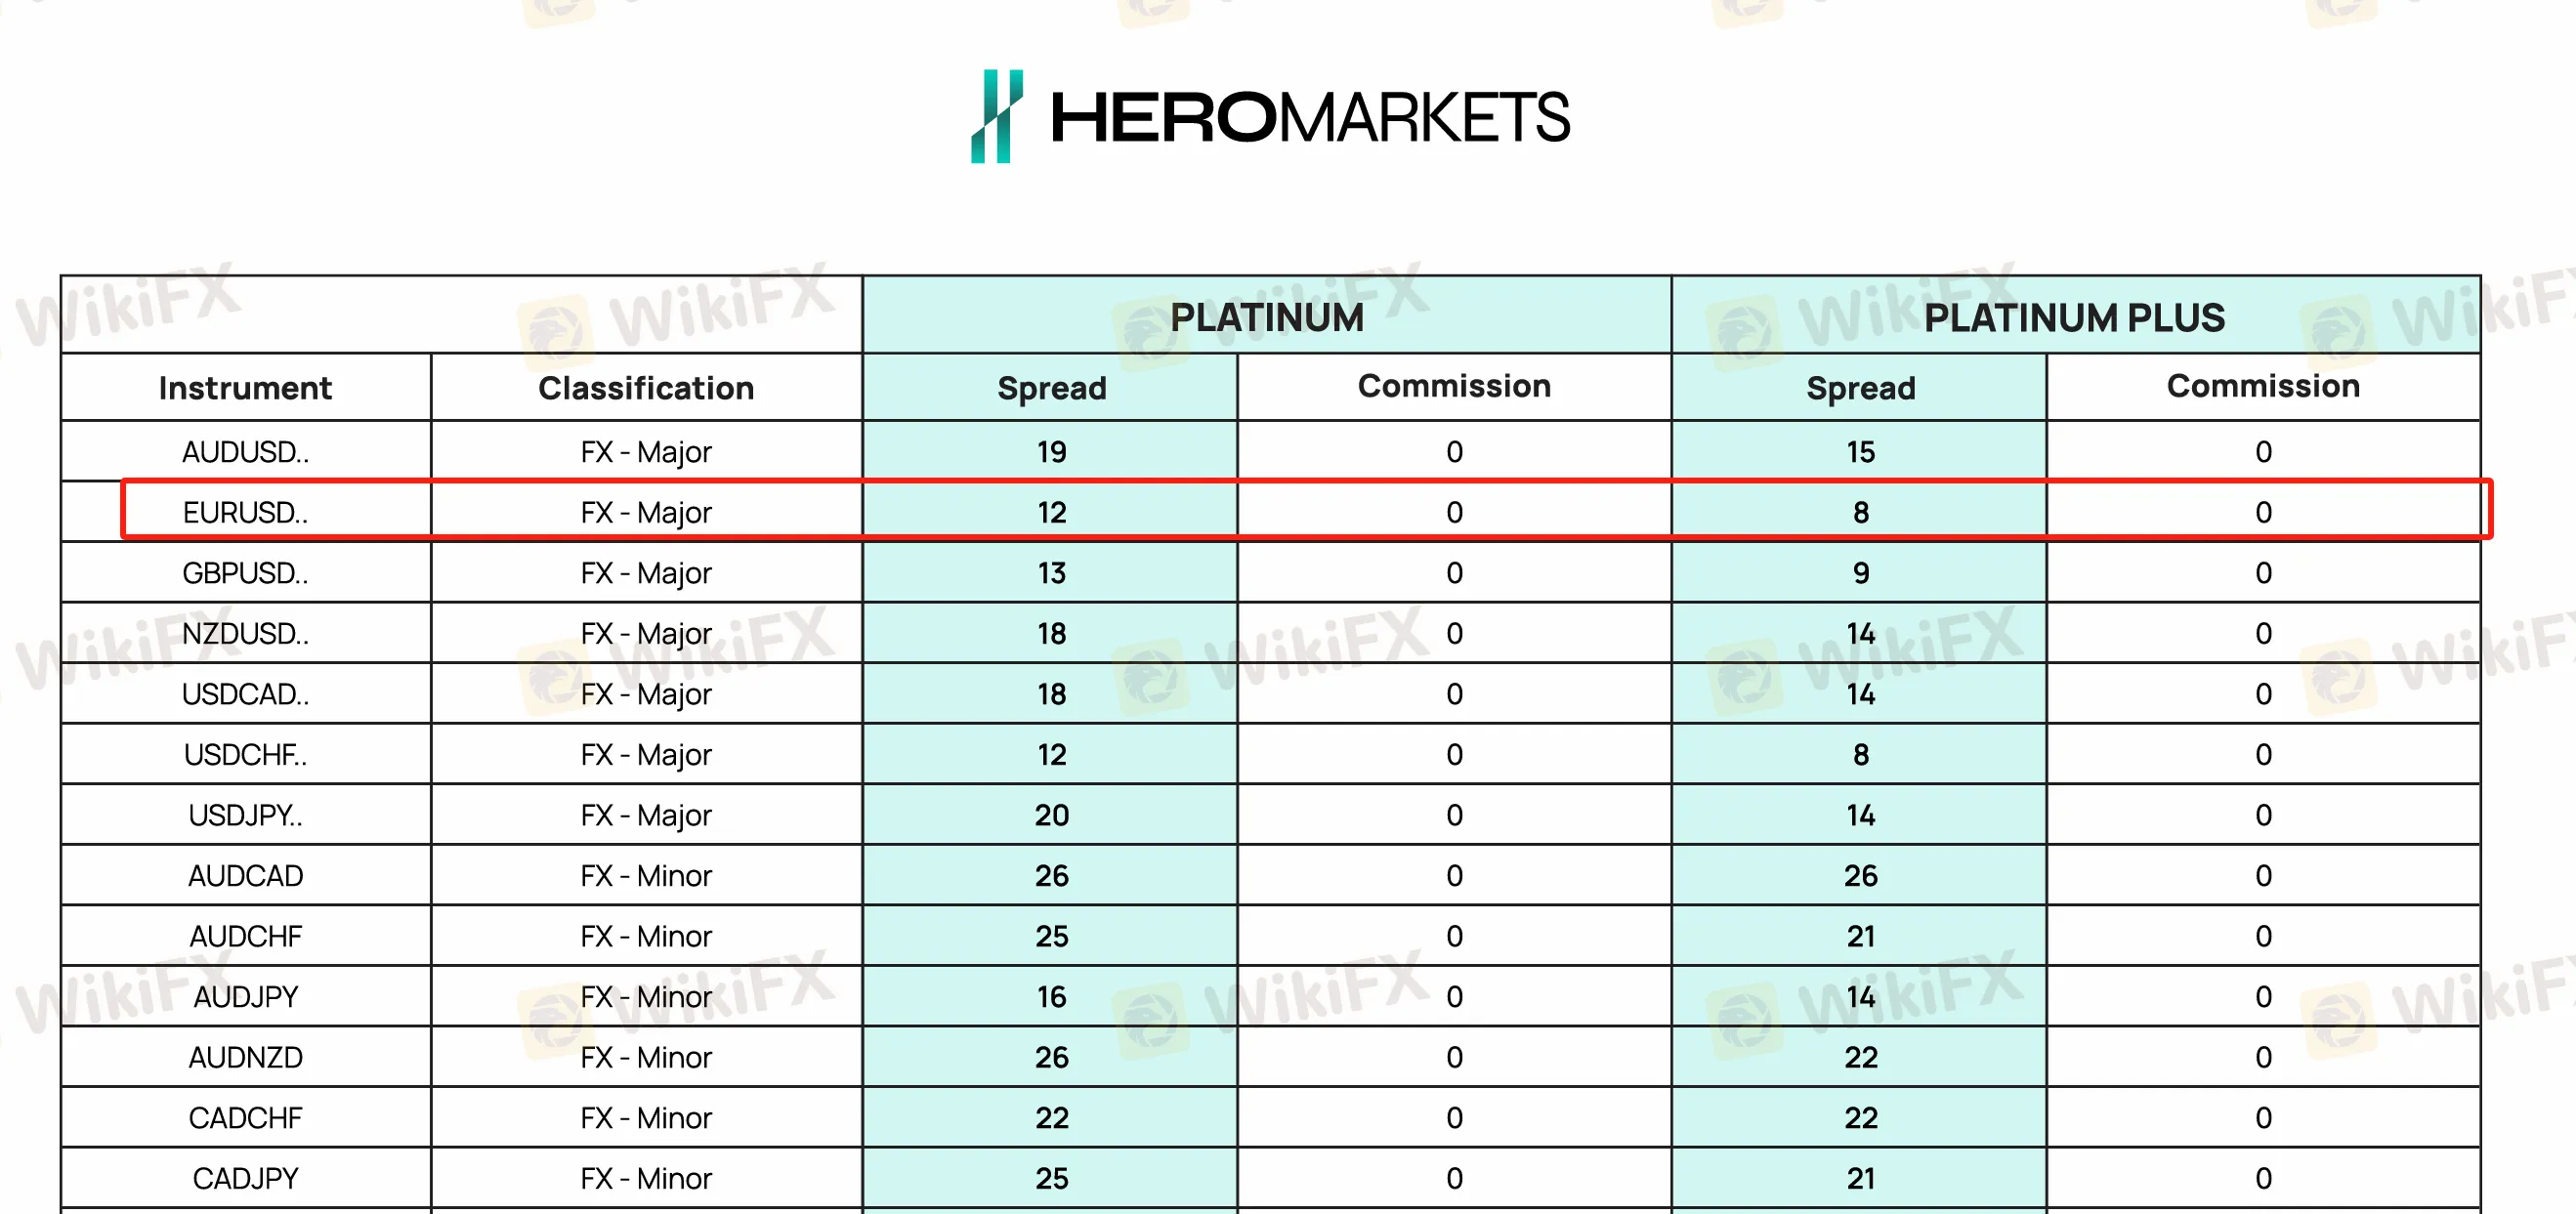Click the HeroMarkets logo icon

997,116
